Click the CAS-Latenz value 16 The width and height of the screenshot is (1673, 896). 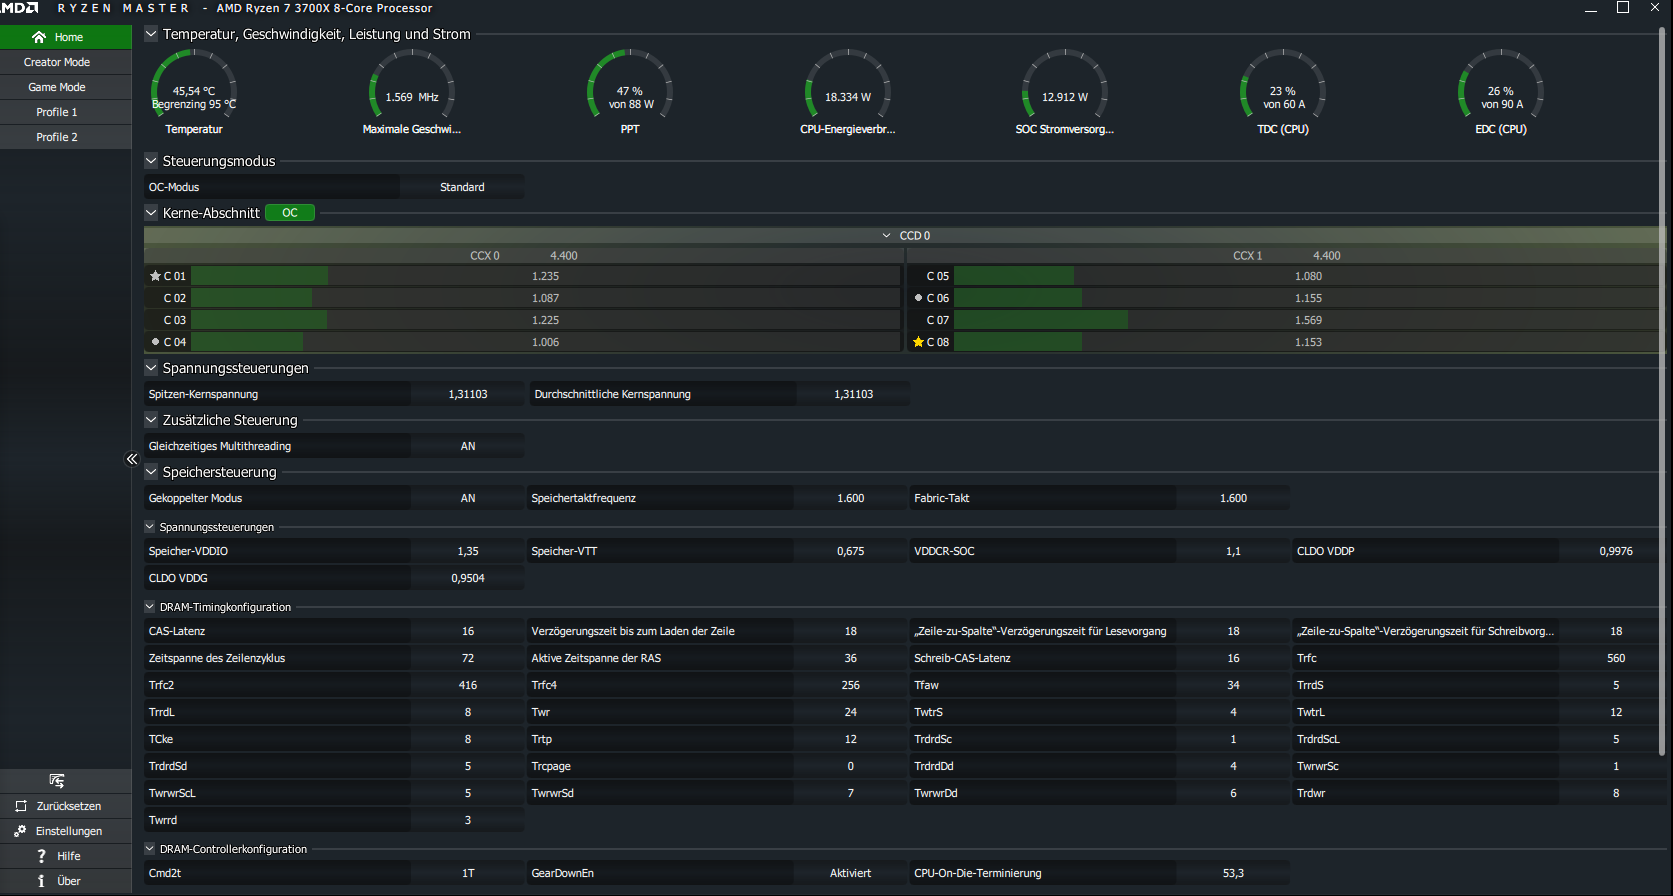(467, 631)
